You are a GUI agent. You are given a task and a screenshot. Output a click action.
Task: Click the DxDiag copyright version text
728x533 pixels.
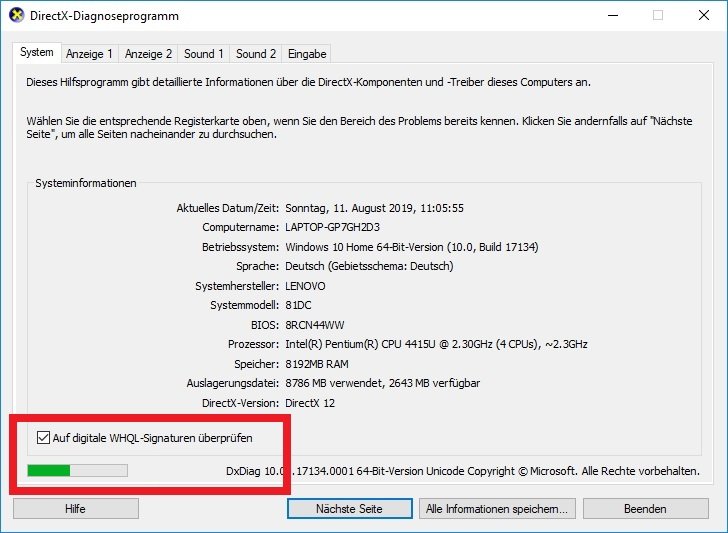tap(463, 471)
